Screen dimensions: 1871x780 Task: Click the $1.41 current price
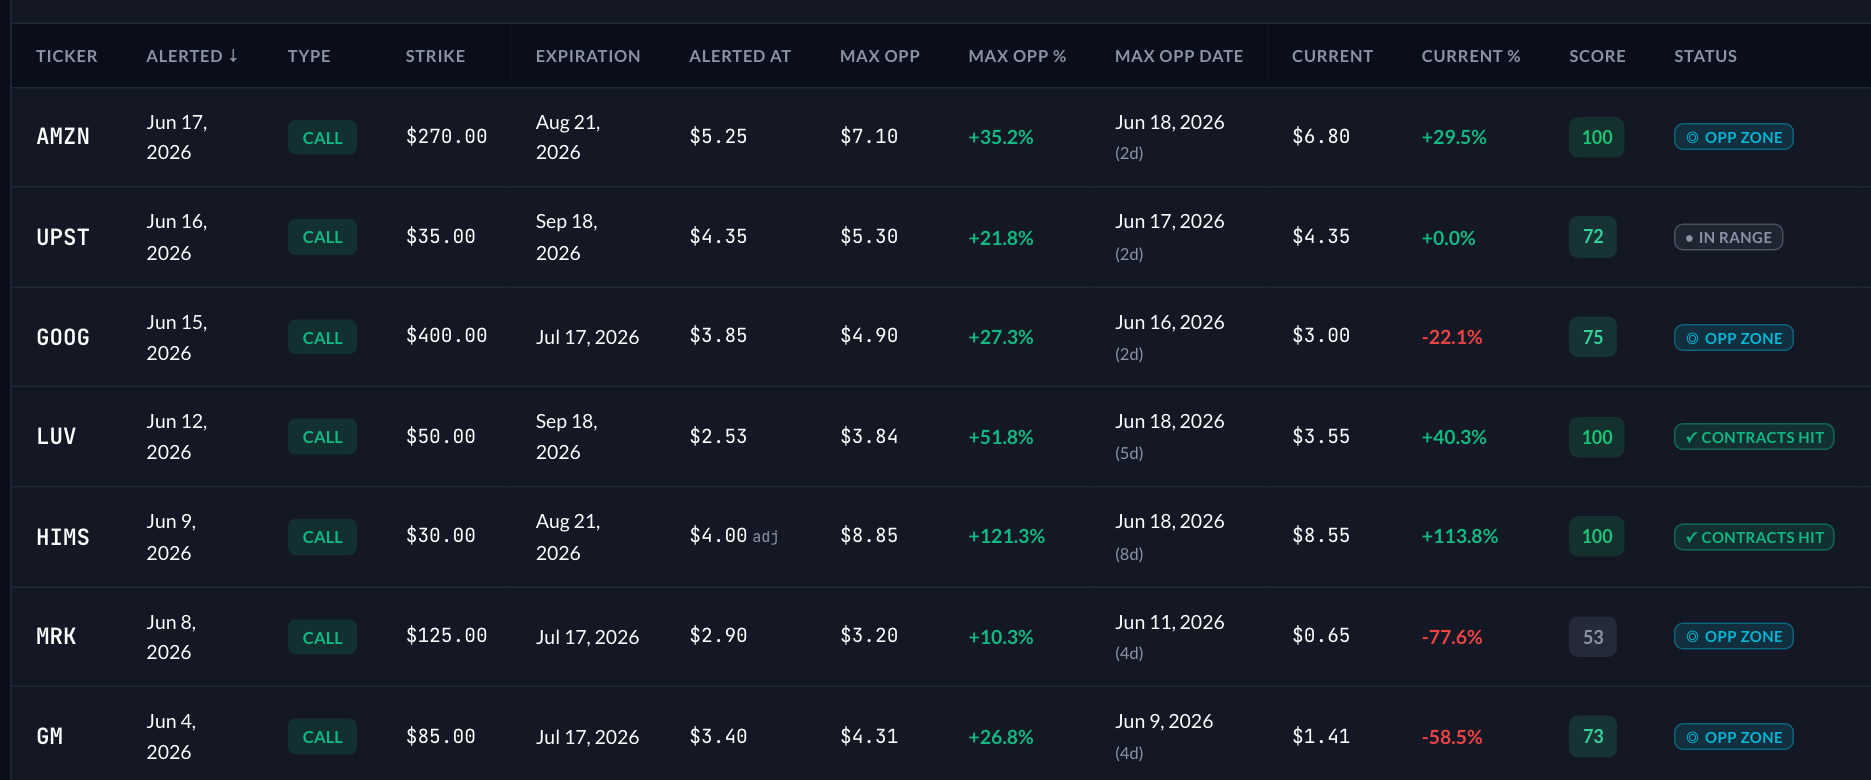pos(1321,737)
